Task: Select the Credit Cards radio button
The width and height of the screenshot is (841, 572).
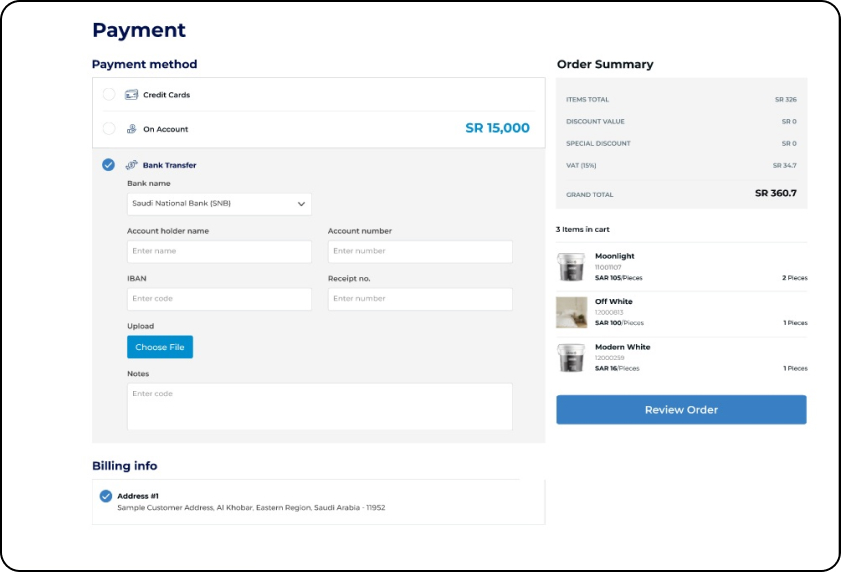Action: [x=109, y=94]
